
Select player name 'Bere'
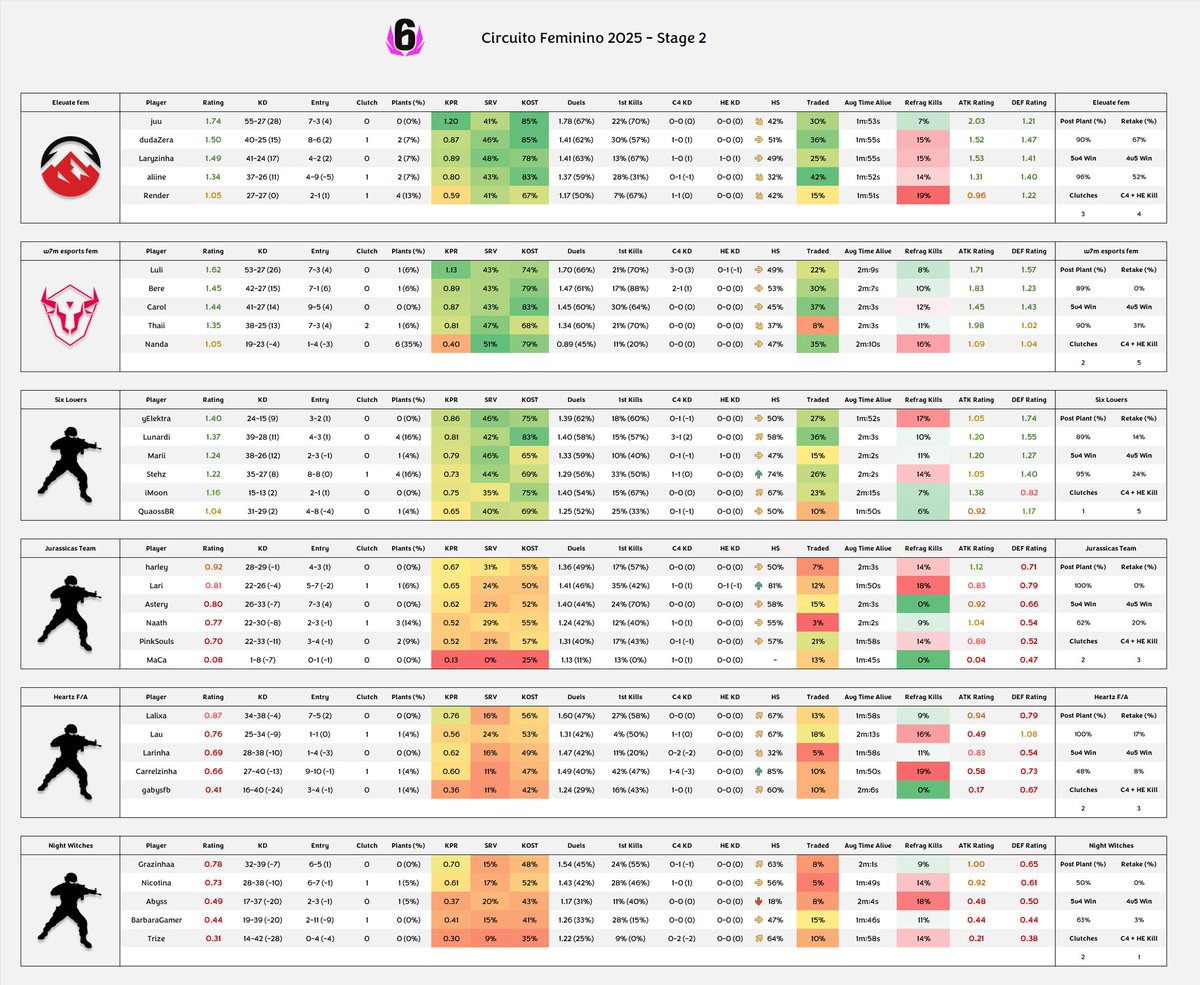coord(155,288)
